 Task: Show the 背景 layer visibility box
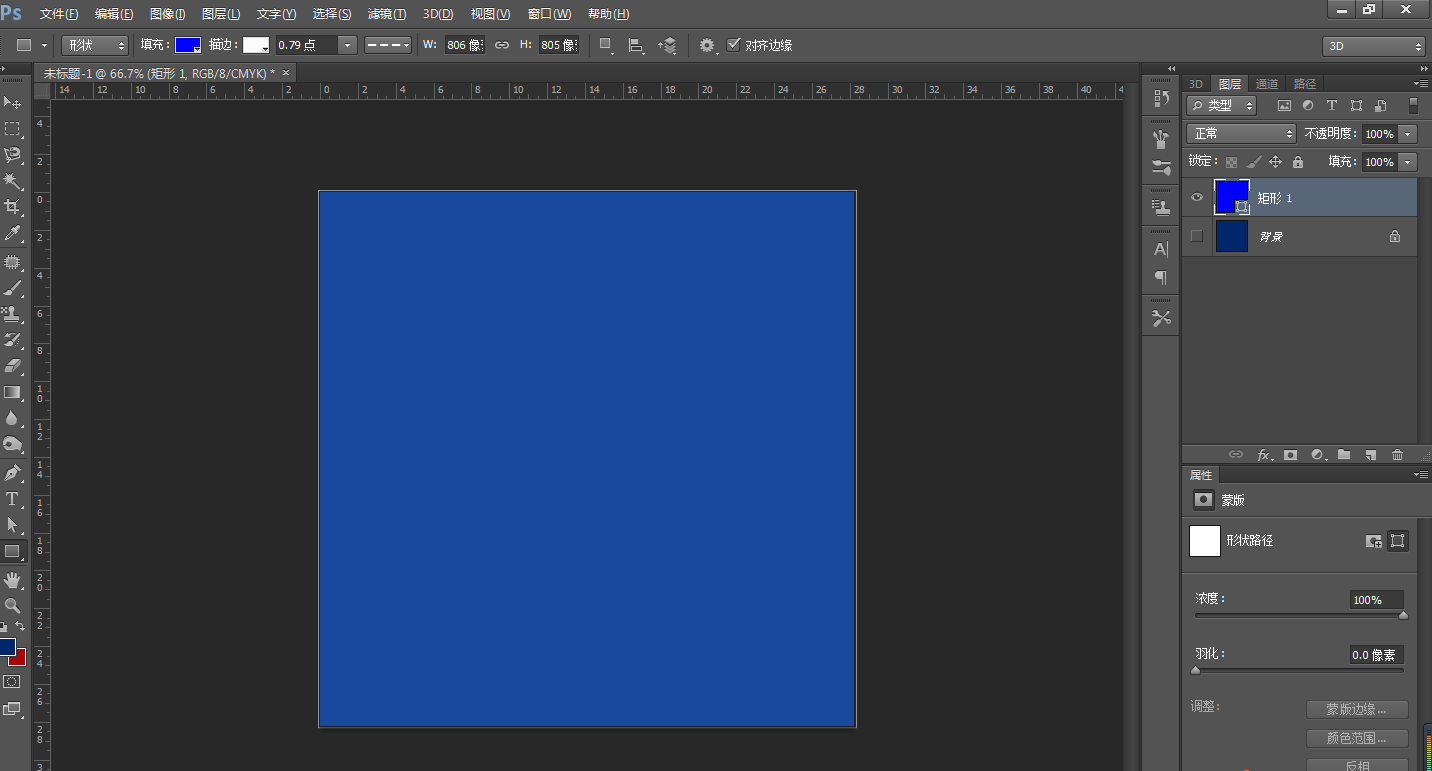[x=1197, y=237]
